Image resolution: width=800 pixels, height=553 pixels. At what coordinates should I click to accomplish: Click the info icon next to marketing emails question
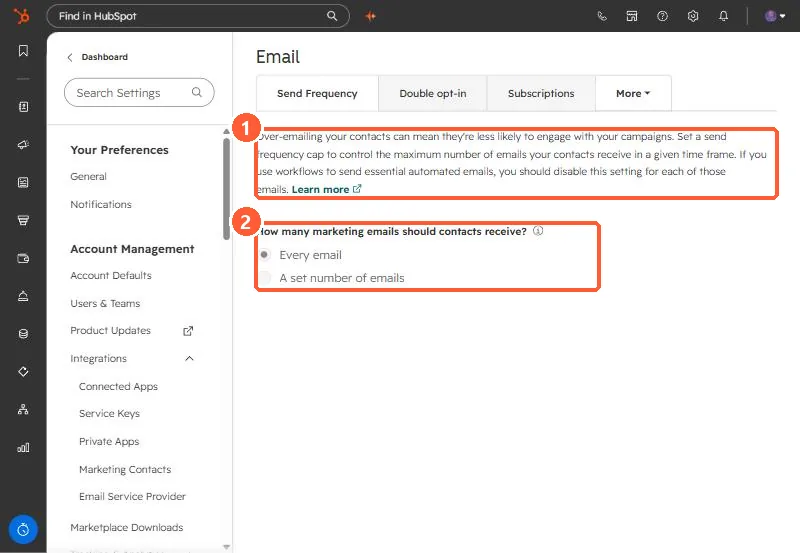pos(538,231)
